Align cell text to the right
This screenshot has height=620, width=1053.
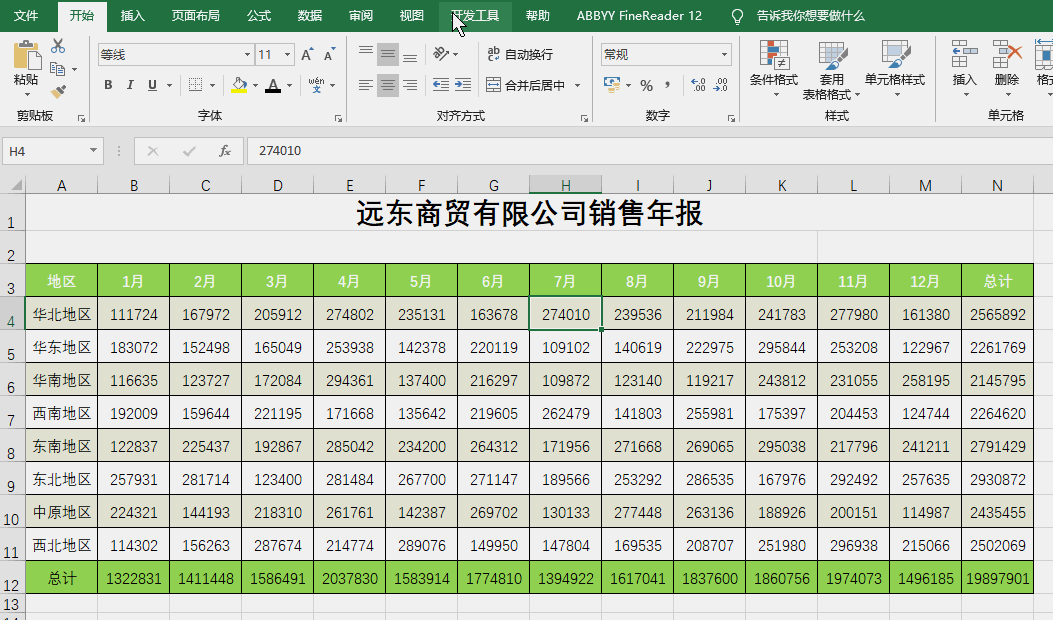tap(410, 85)
